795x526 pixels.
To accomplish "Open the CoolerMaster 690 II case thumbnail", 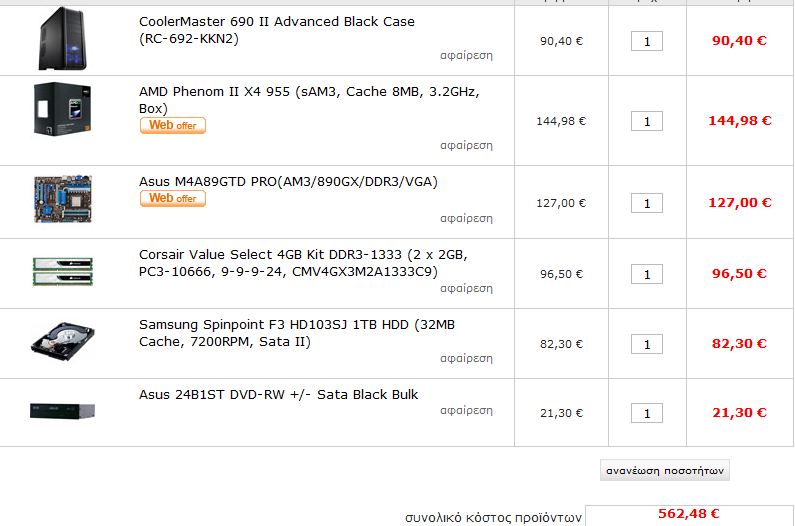I will coord(62,39).
